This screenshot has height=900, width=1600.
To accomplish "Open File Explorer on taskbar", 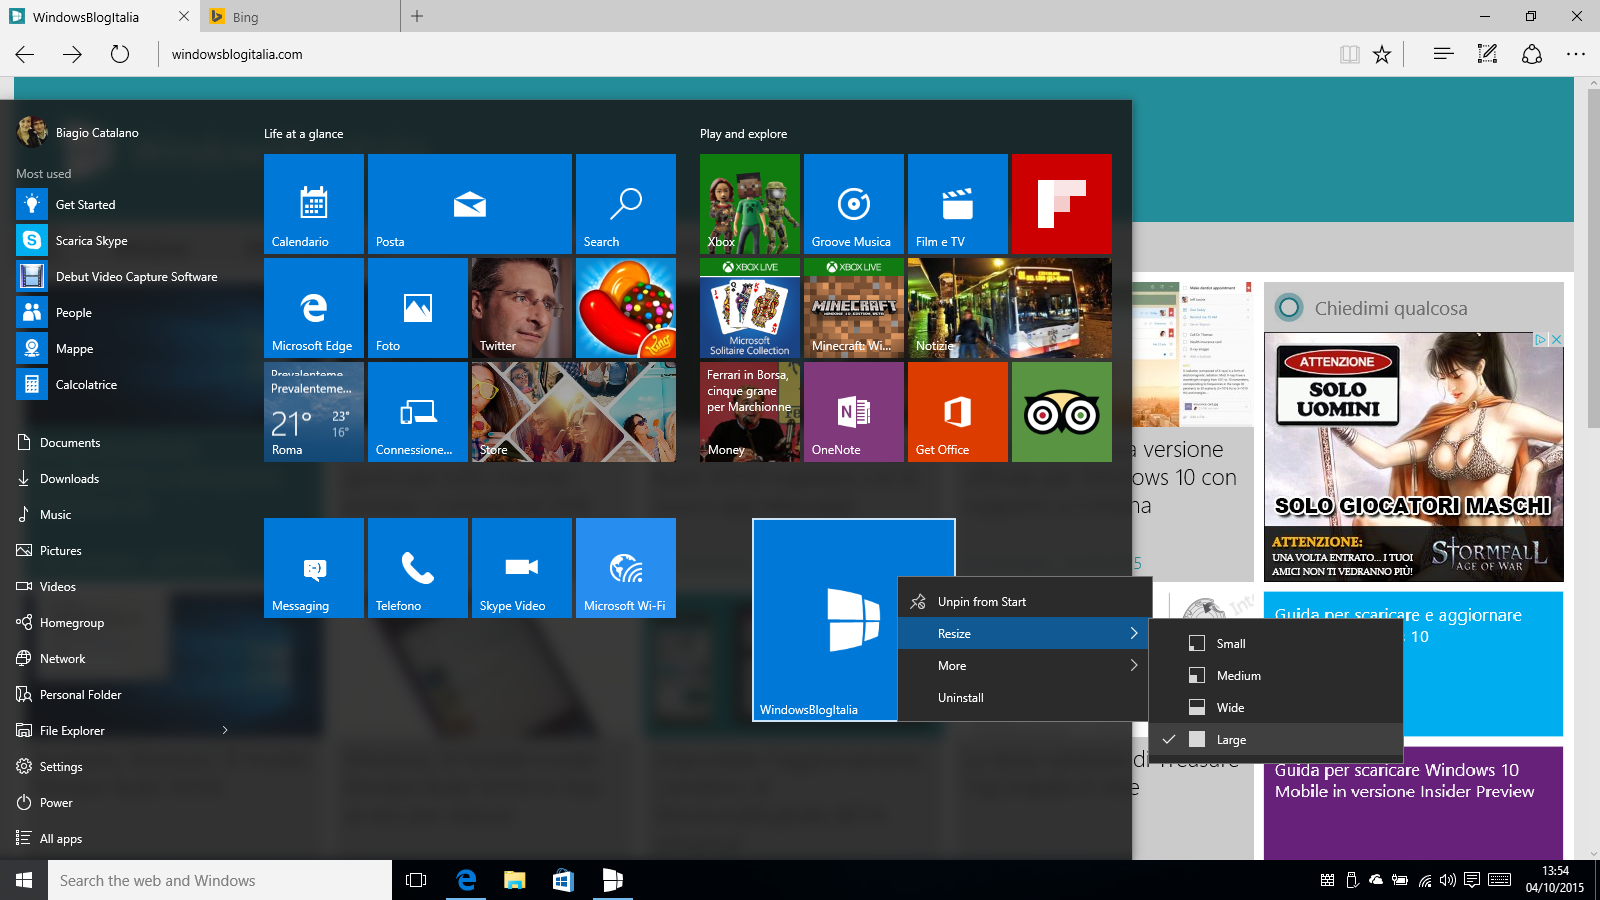I will [x=514, y=881].
